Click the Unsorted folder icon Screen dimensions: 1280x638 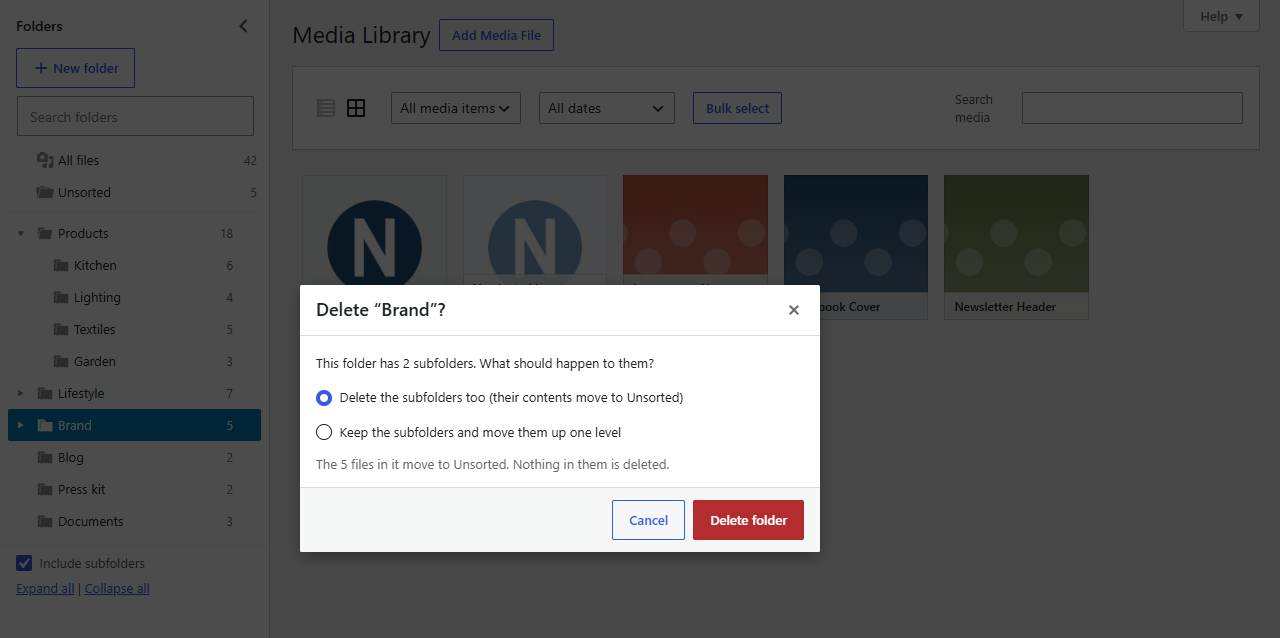click(45, 192)
